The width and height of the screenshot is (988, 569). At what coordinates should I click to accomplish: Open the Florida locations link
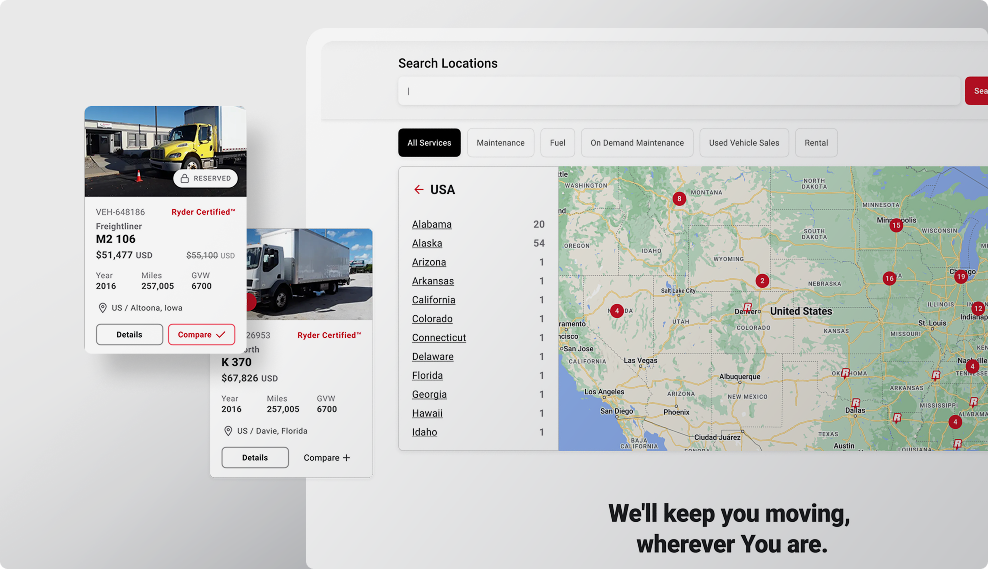tap(427, 376)
